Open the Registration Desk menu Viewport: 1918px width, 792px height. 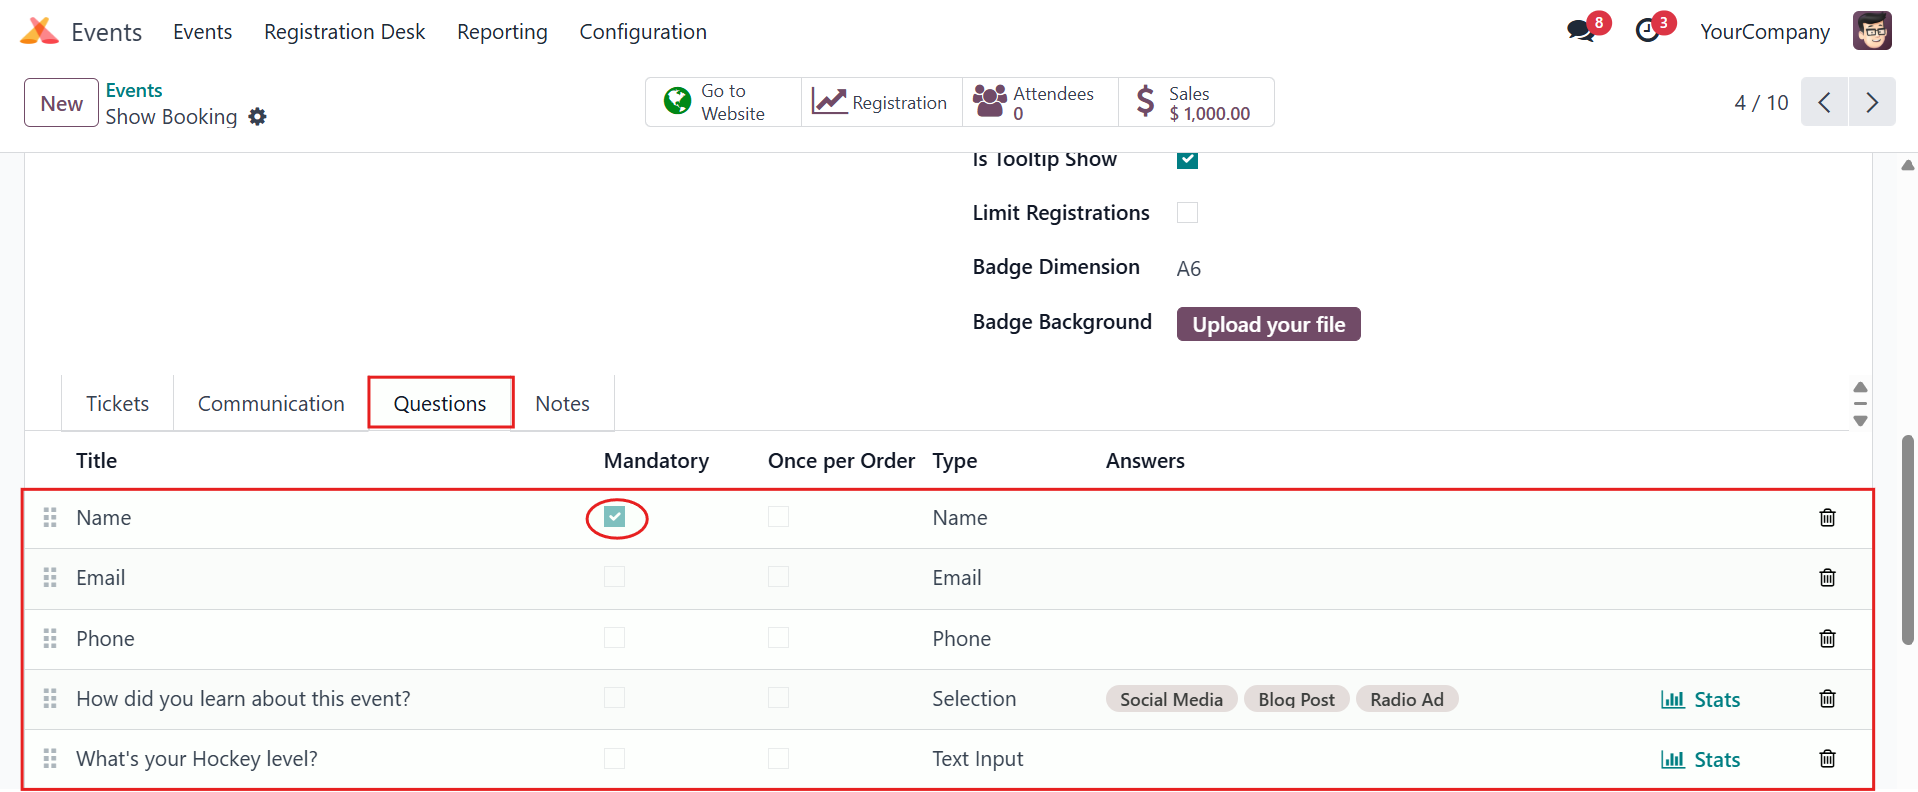344,32
